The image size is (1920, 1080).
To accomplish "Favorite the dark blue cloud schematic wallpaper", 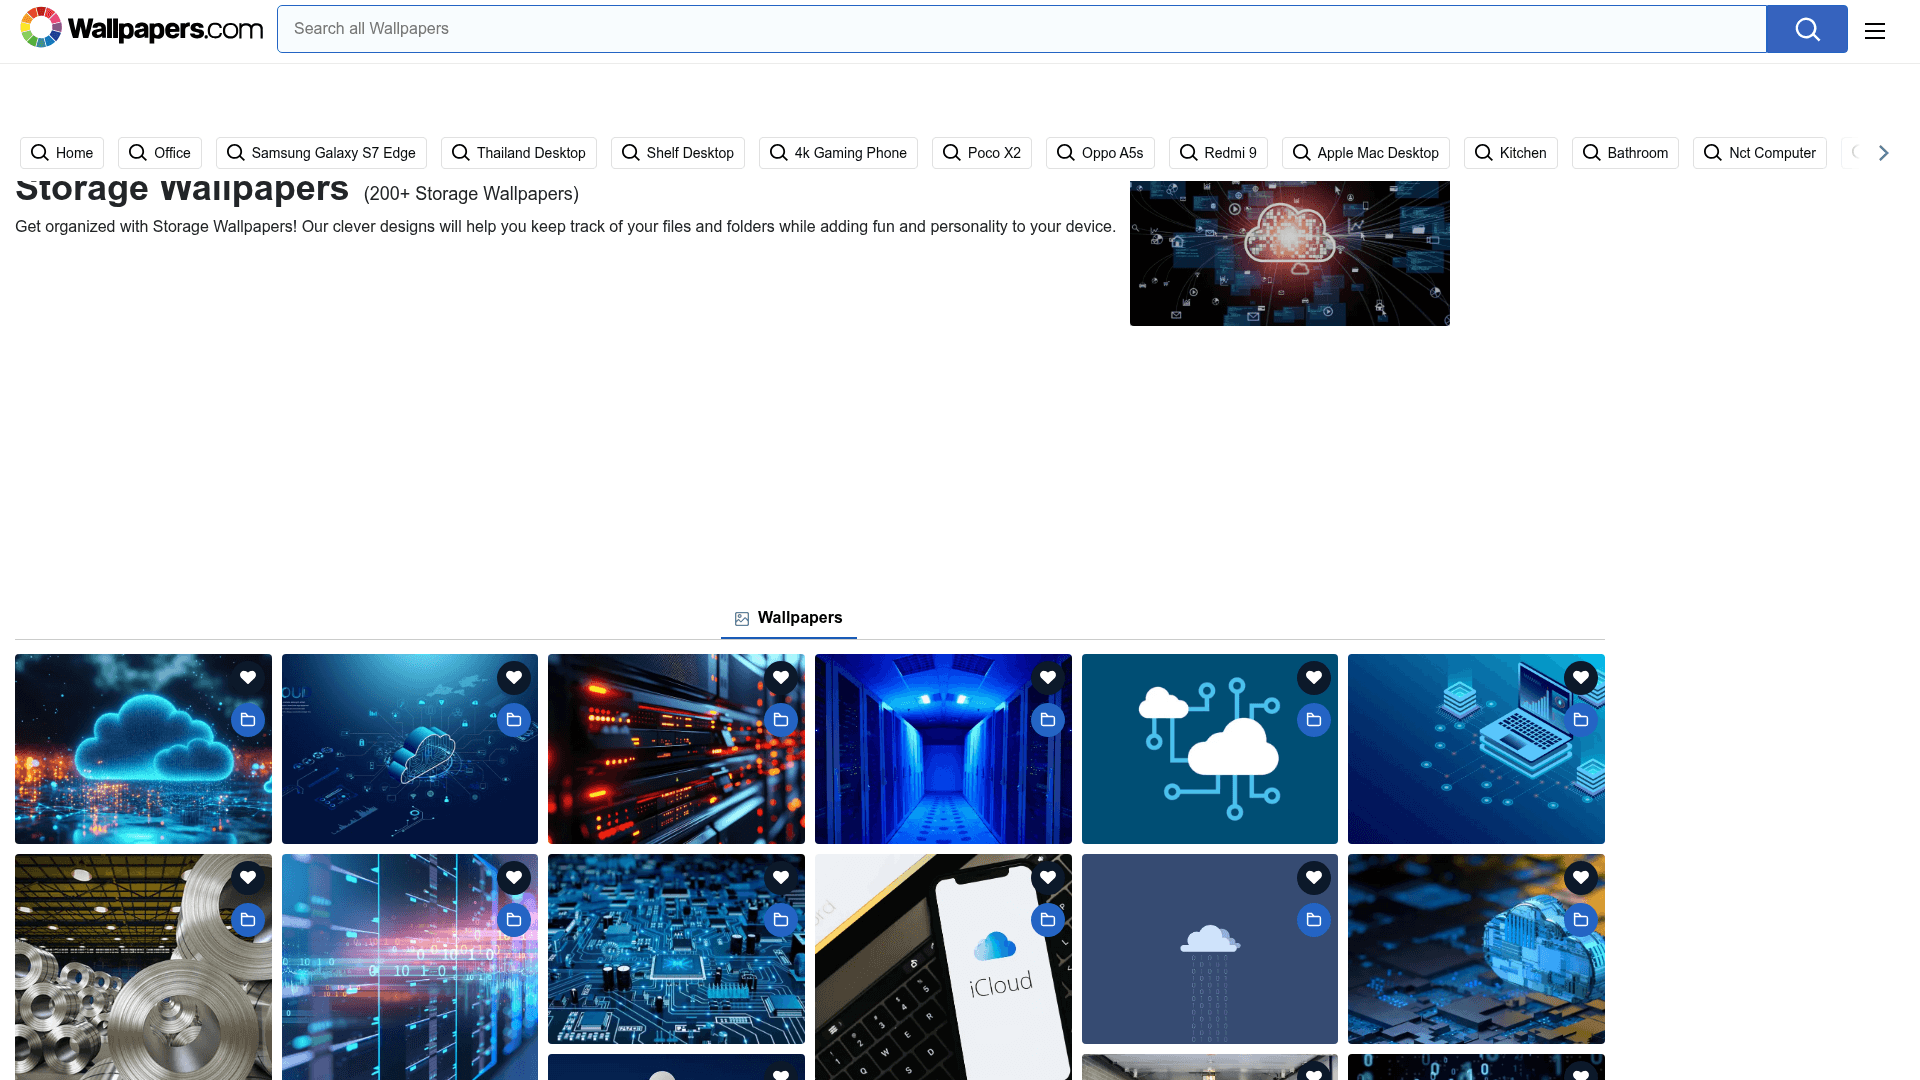I will [x=514, y=678].
